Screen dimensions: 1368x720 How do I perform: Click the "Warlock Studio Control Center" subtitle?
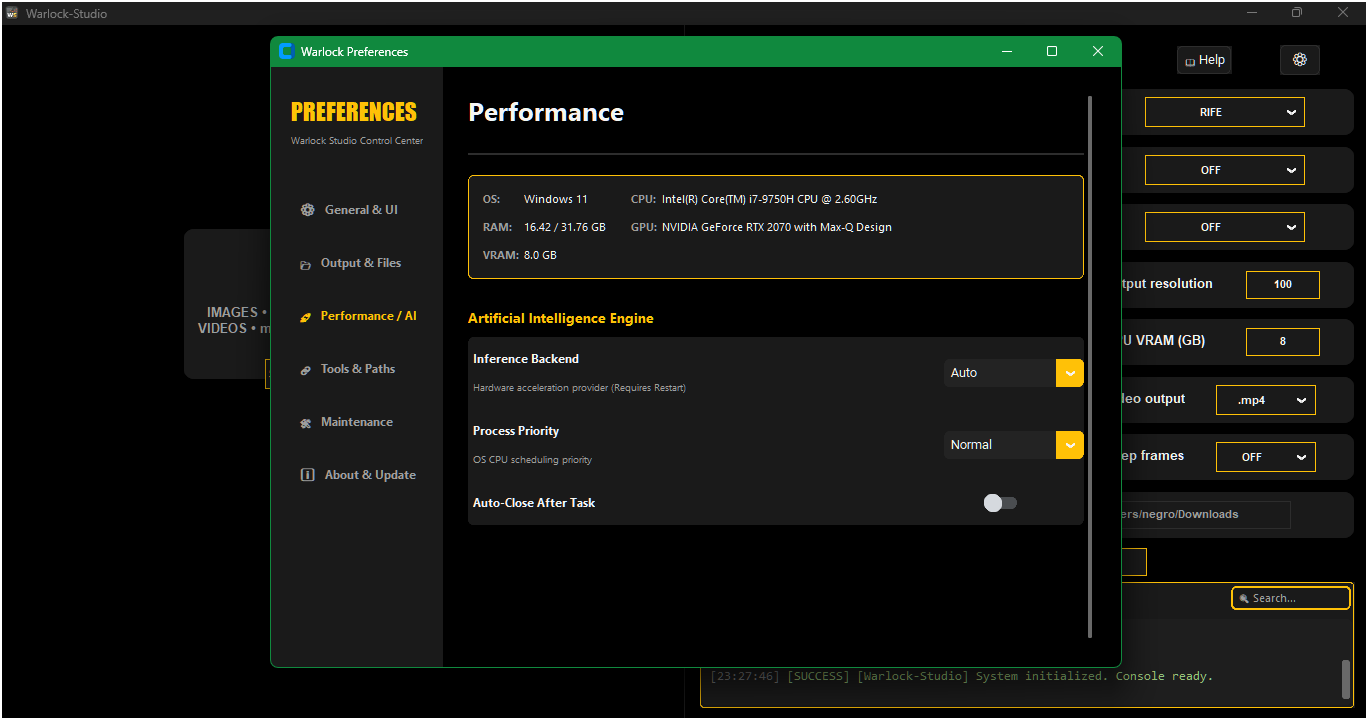click(357, 141)
